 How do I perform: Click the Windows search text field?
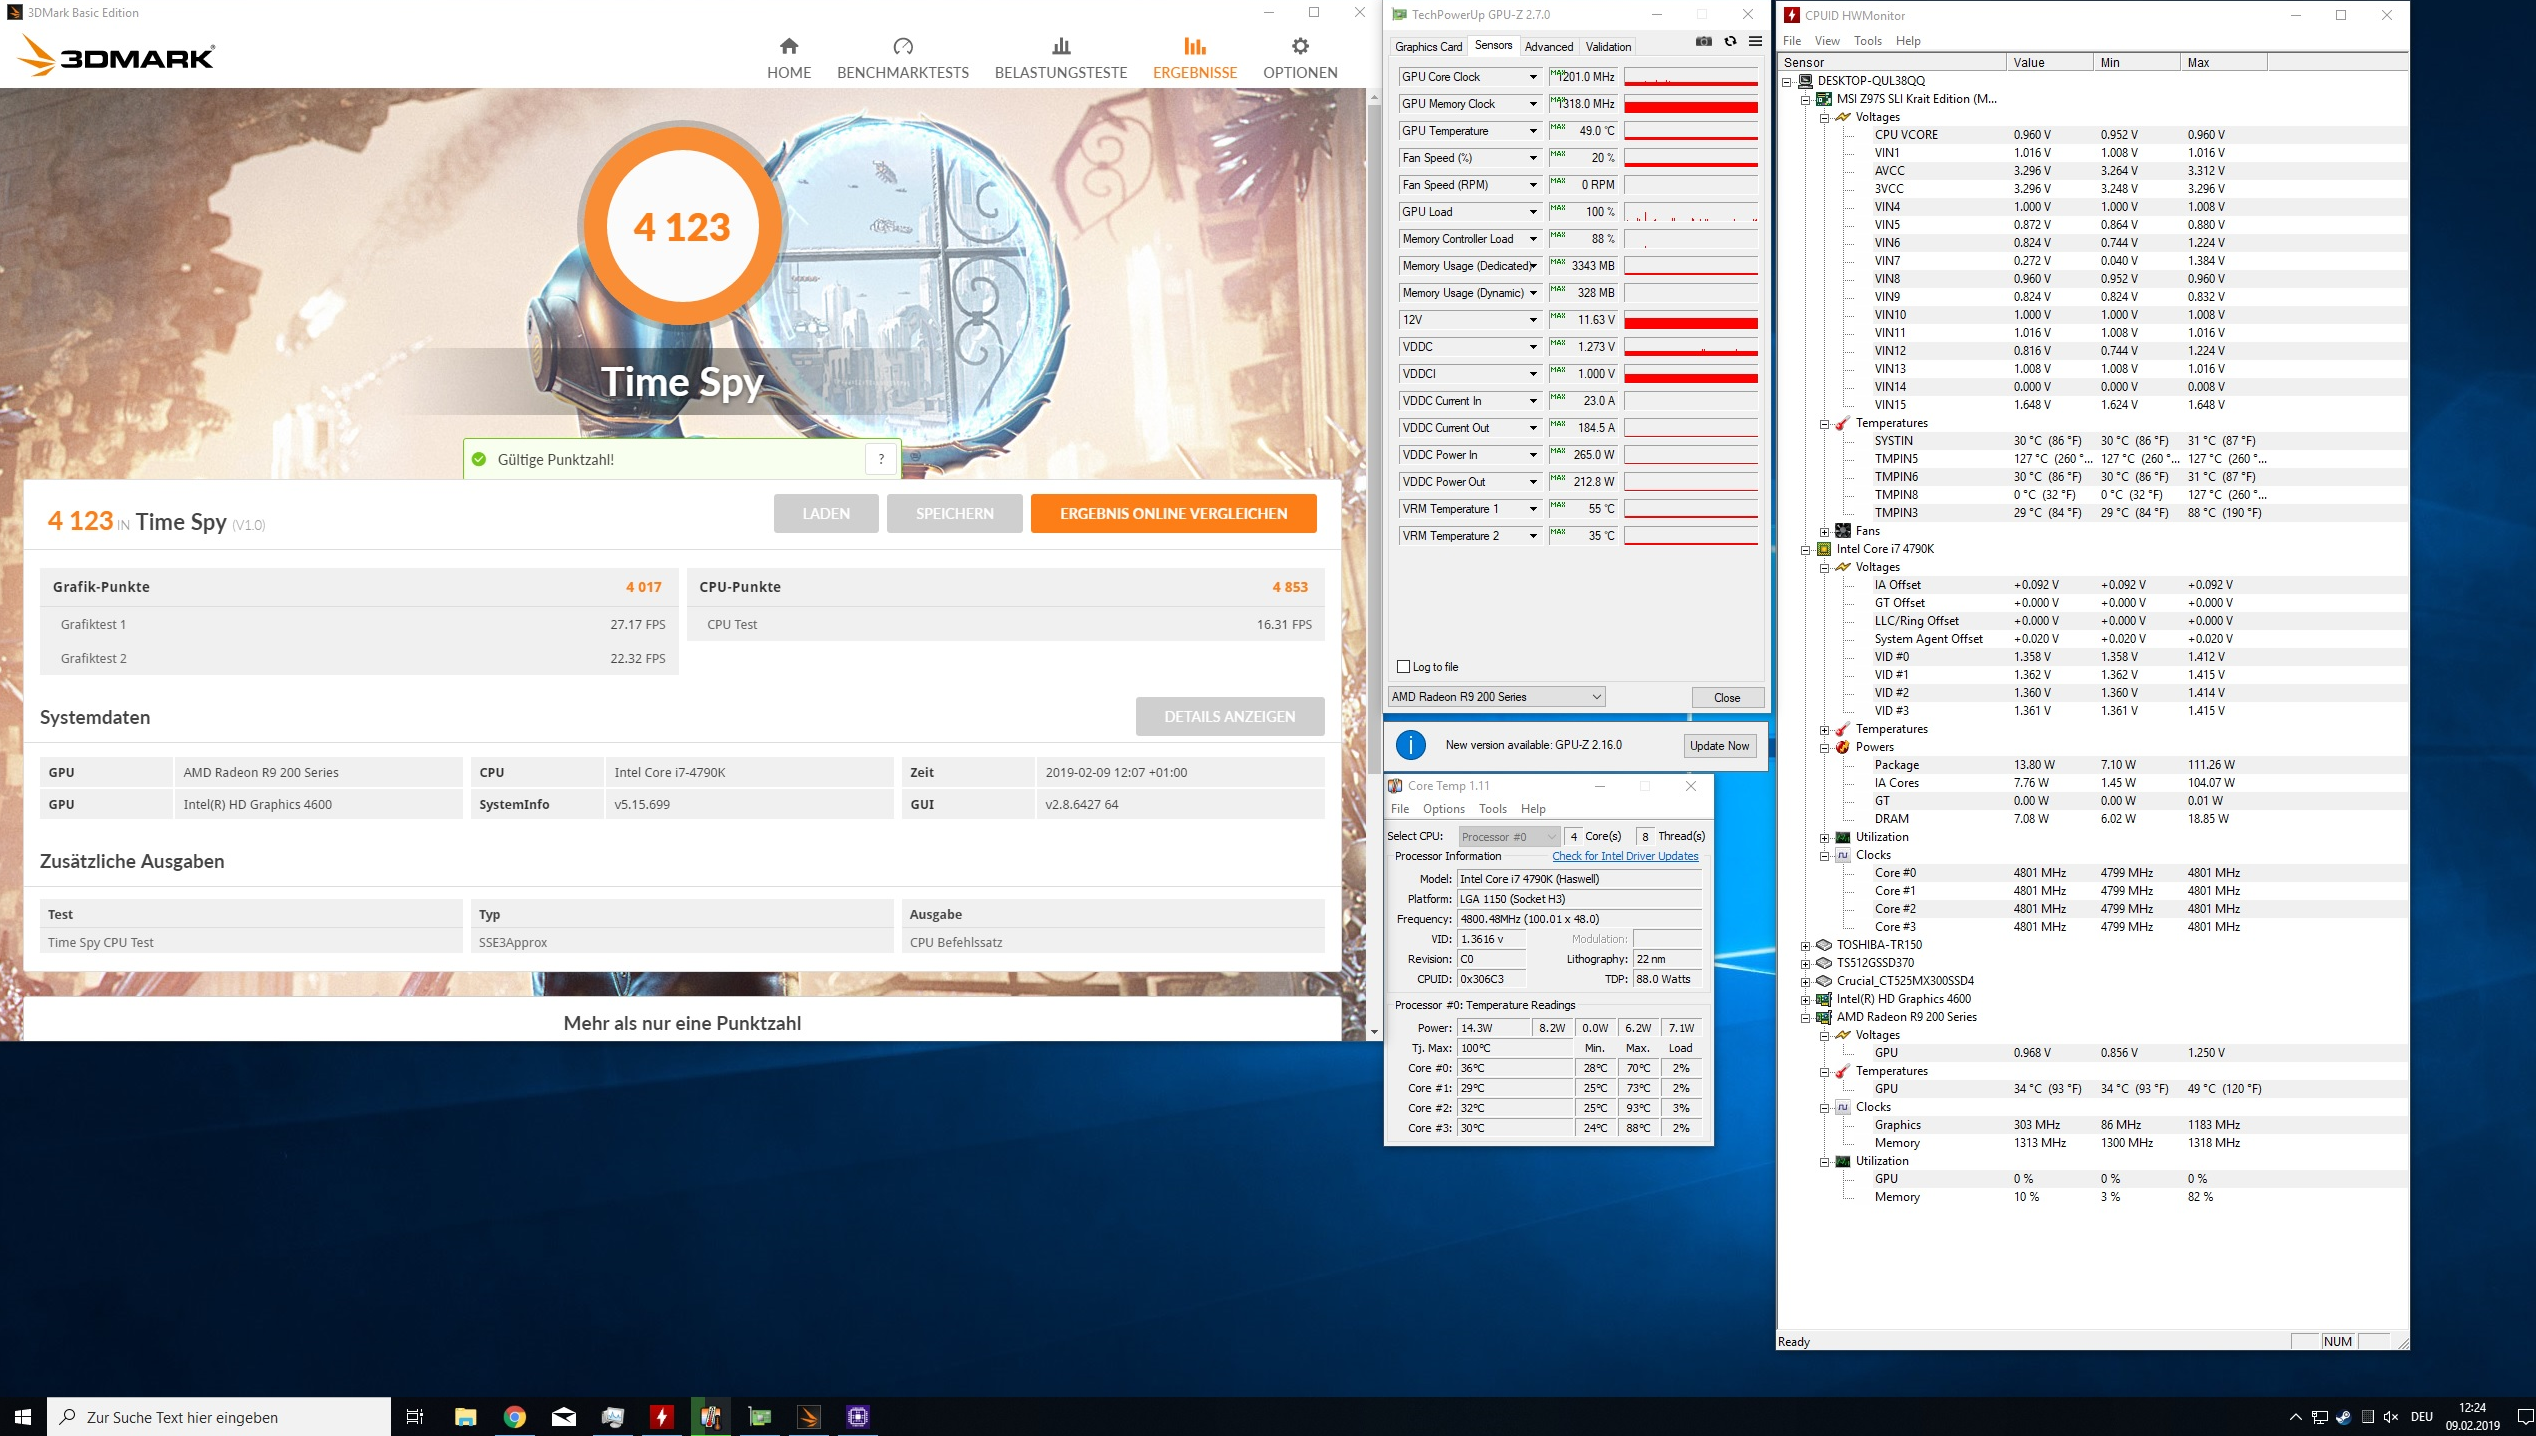[220, 1417]
